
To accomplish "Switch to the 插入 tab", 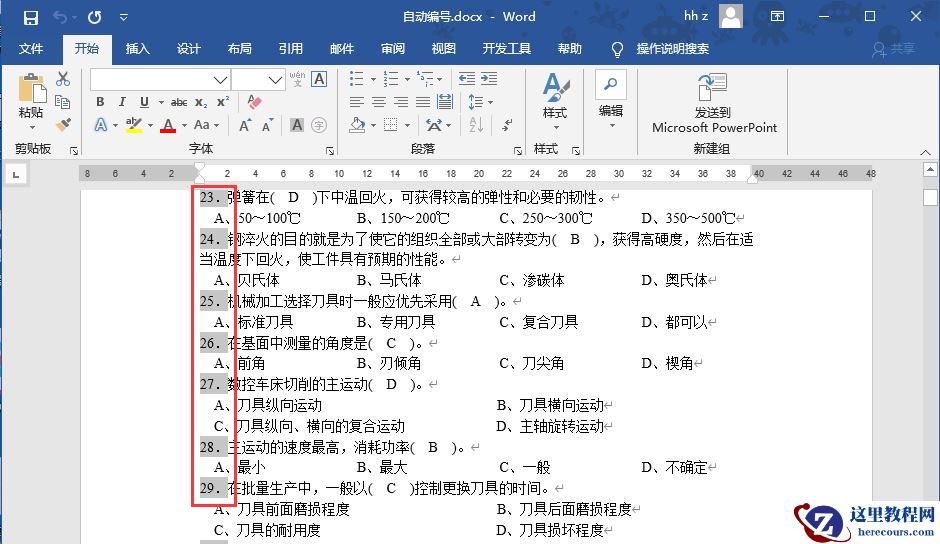I will point(137,49).
